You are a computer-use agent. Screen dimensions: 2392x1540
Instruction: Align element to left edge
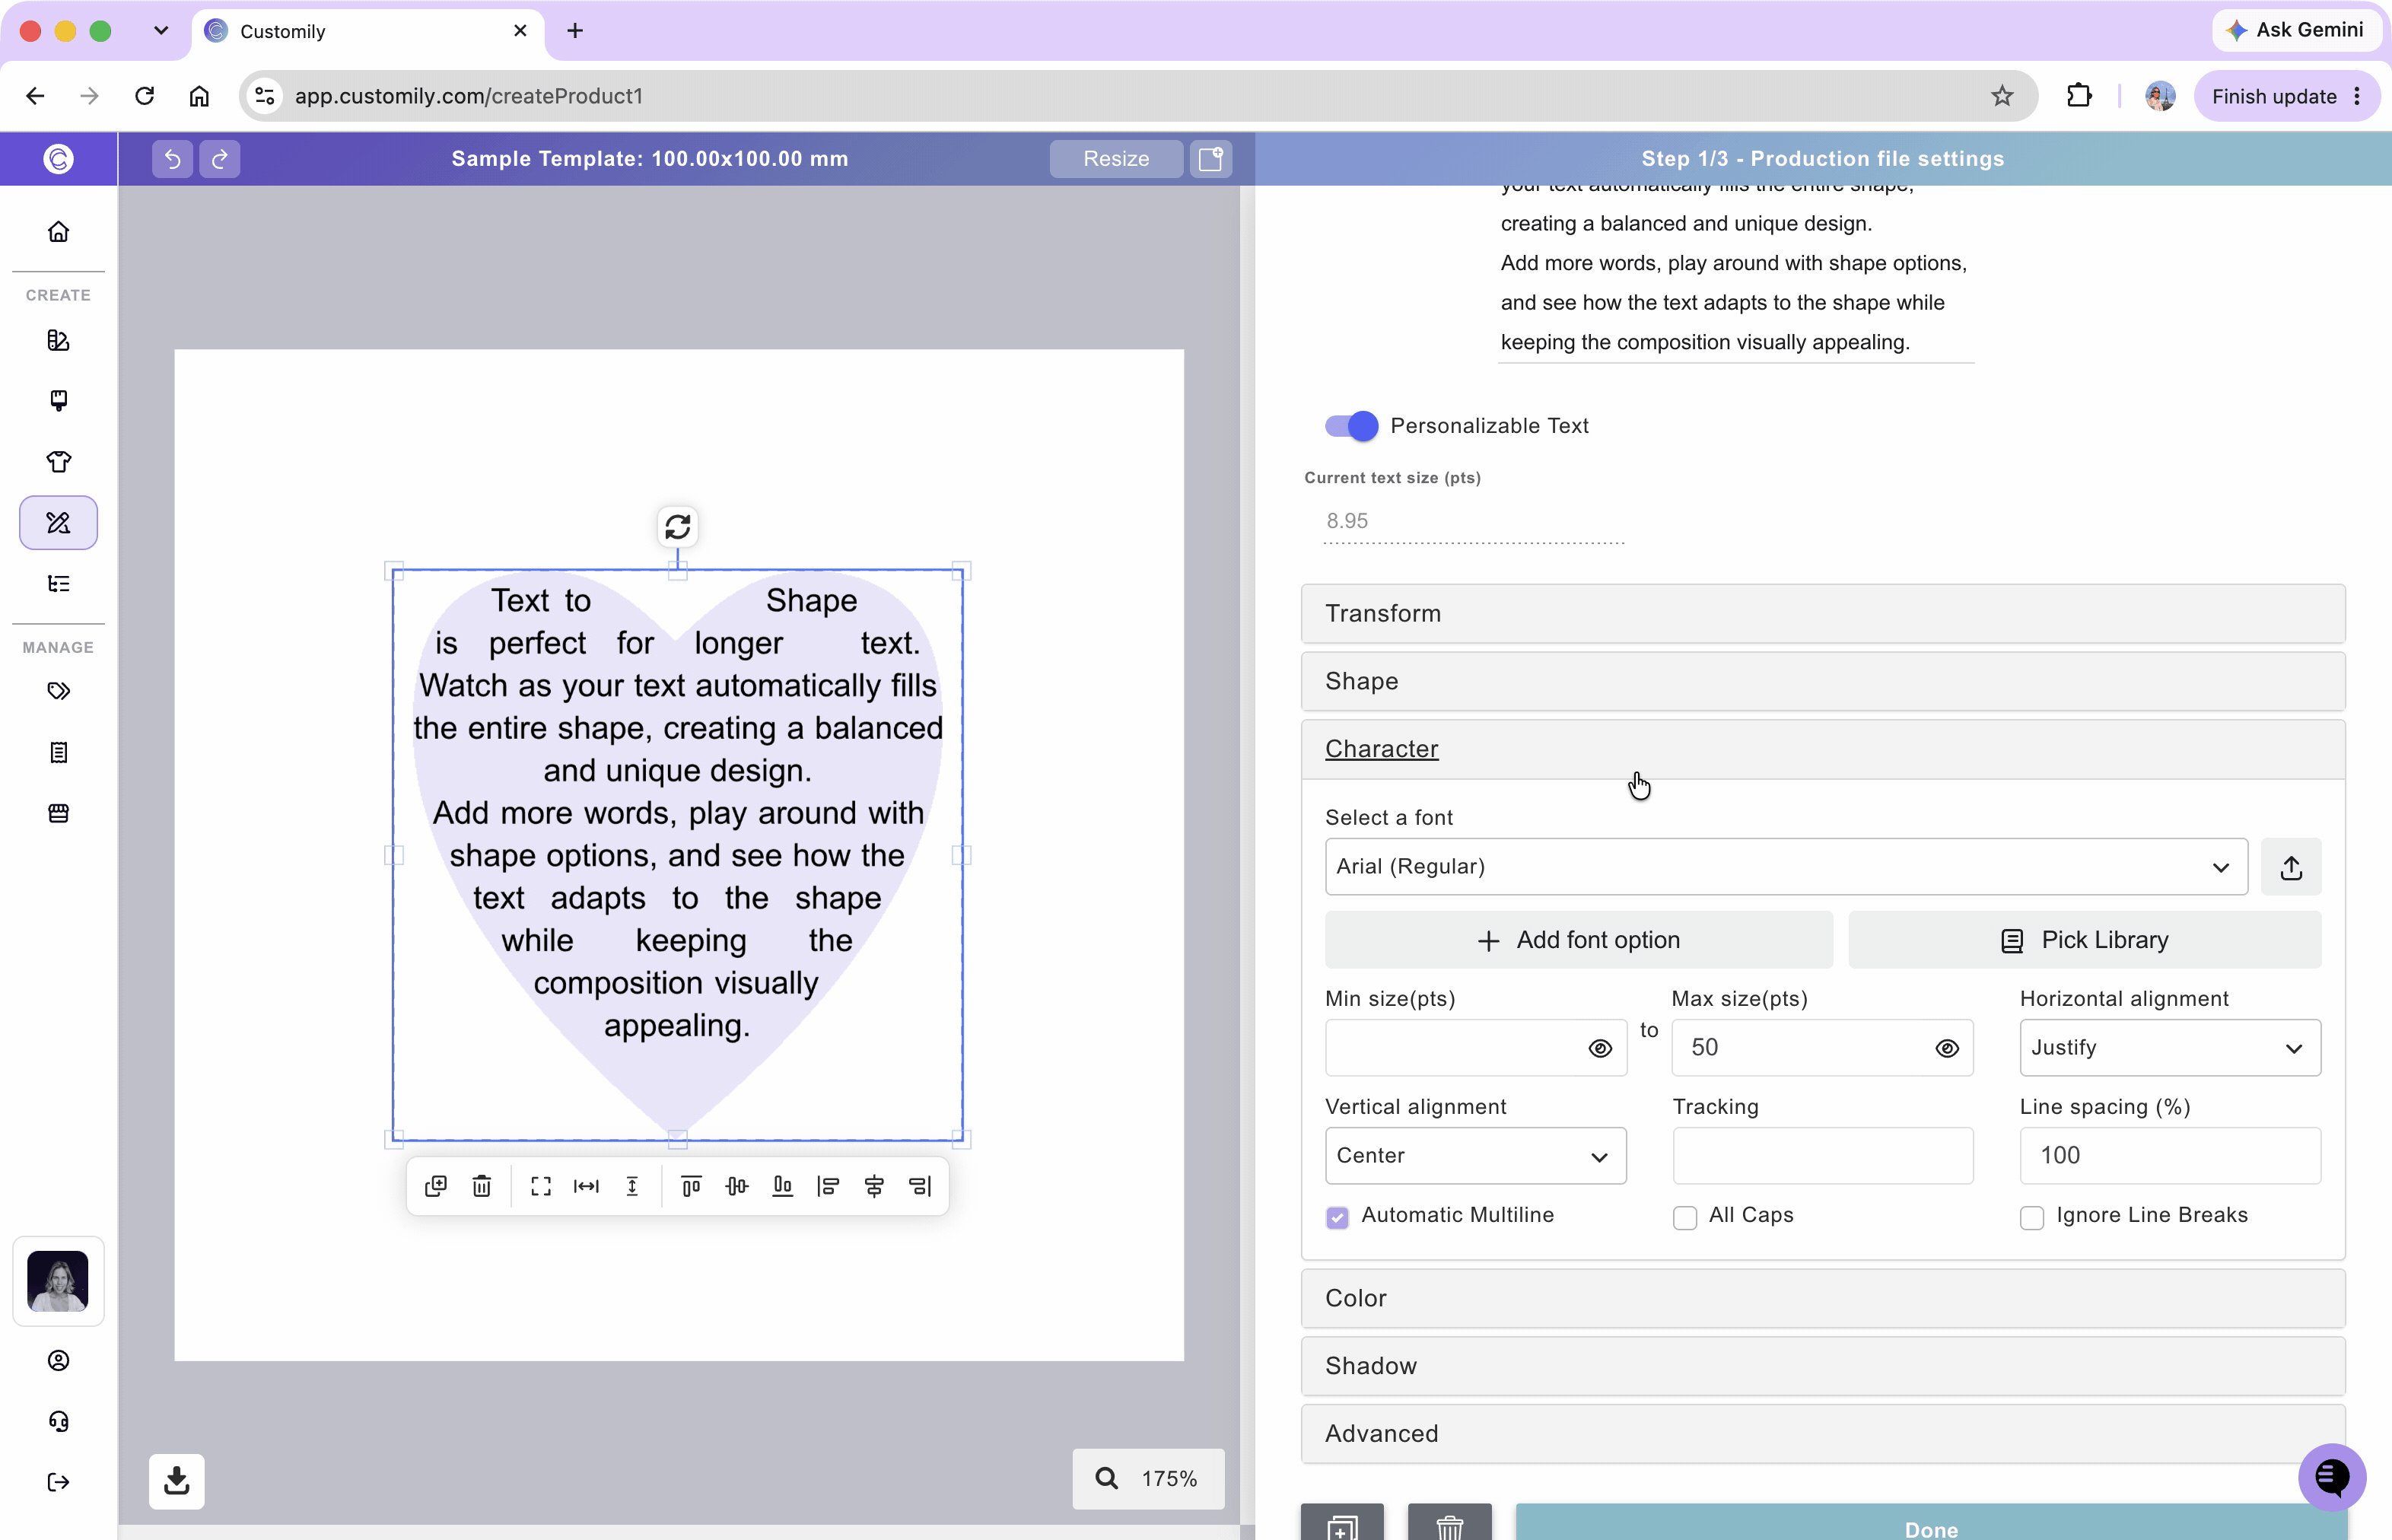click(828, 1186)
